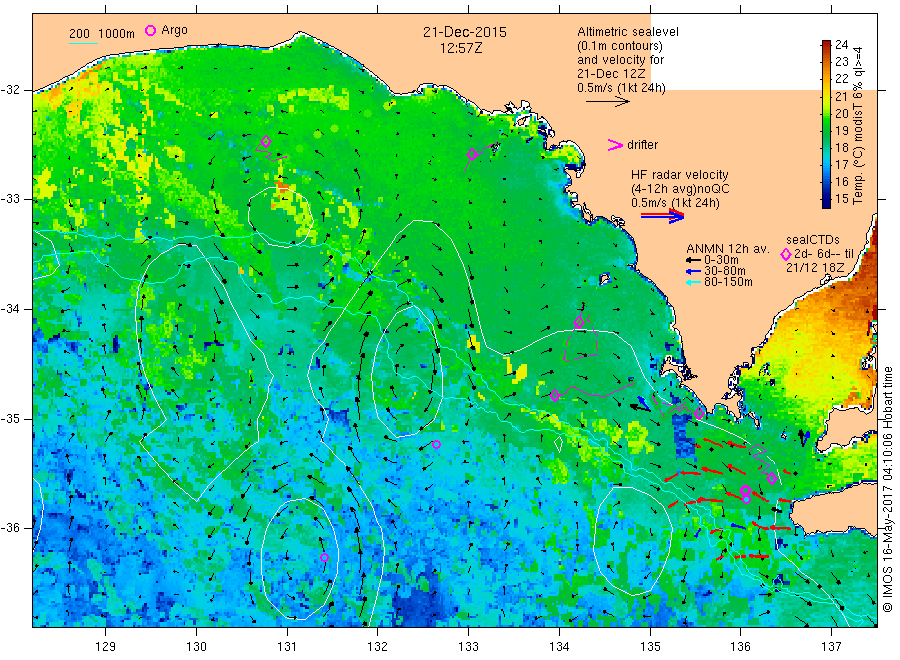
Task: Click the vertical IMOS copyright timestamp text
Action: click(888, 490)
